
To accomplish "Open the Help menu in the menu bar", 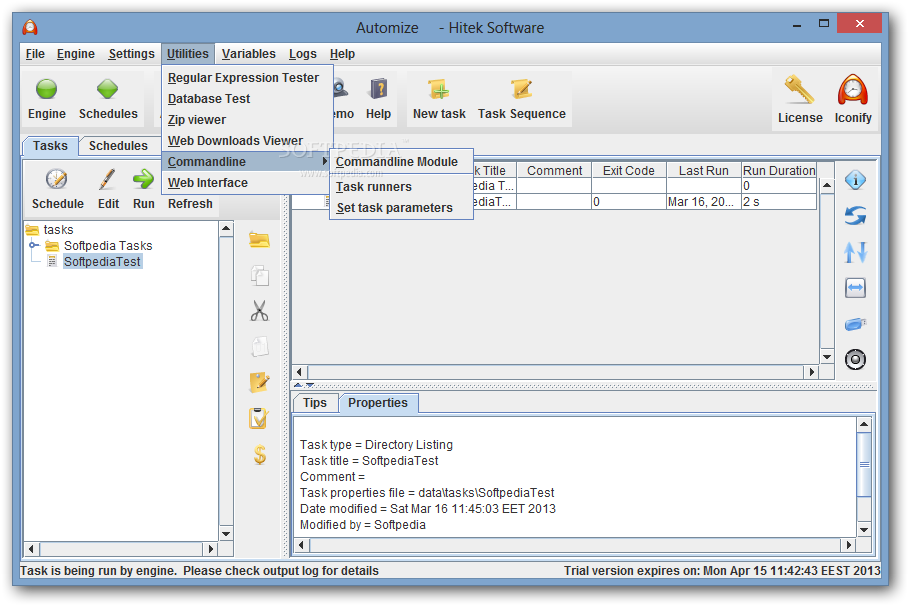I will 342,54.
